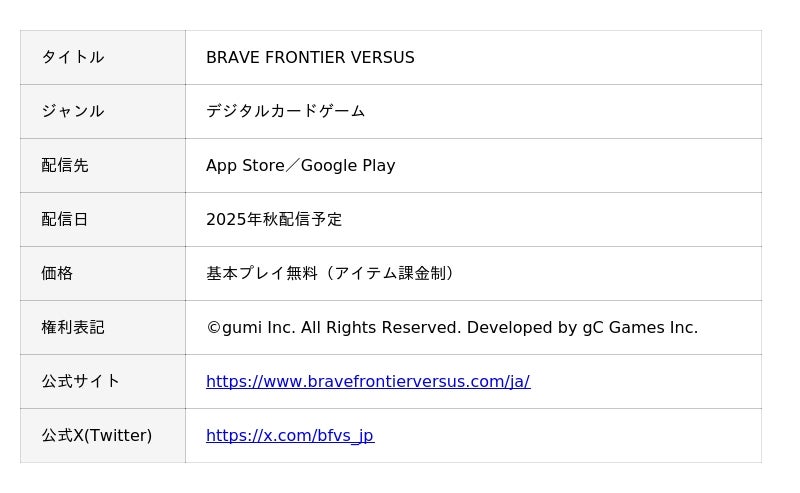Click the ジャンル row label
Screen dimensions: 800x493
72,111
